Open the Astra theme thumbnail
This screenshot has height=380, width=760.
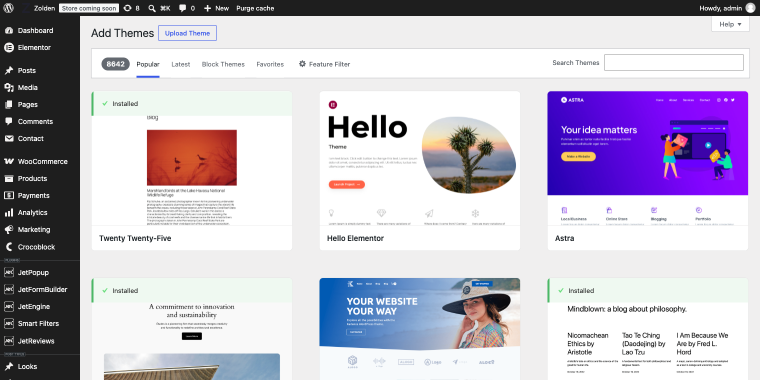(x=648, y=158)
